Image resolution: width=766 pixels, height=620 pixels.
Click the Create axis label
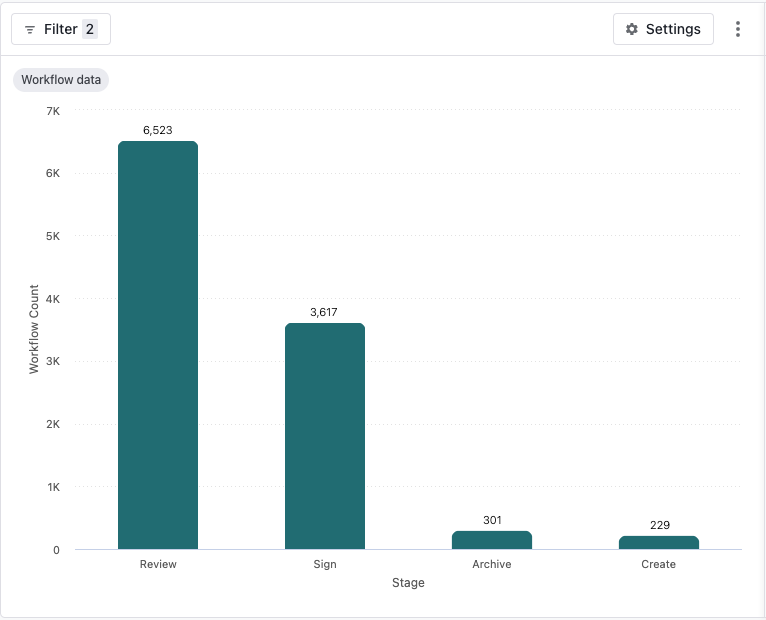[x=659, y=564]
